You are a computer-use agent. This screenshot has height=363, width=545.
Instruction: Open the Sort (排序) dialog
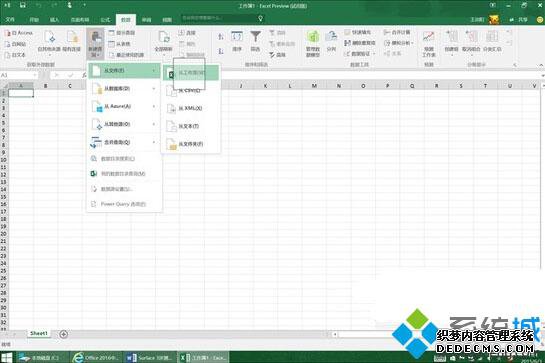coord(237,41)
